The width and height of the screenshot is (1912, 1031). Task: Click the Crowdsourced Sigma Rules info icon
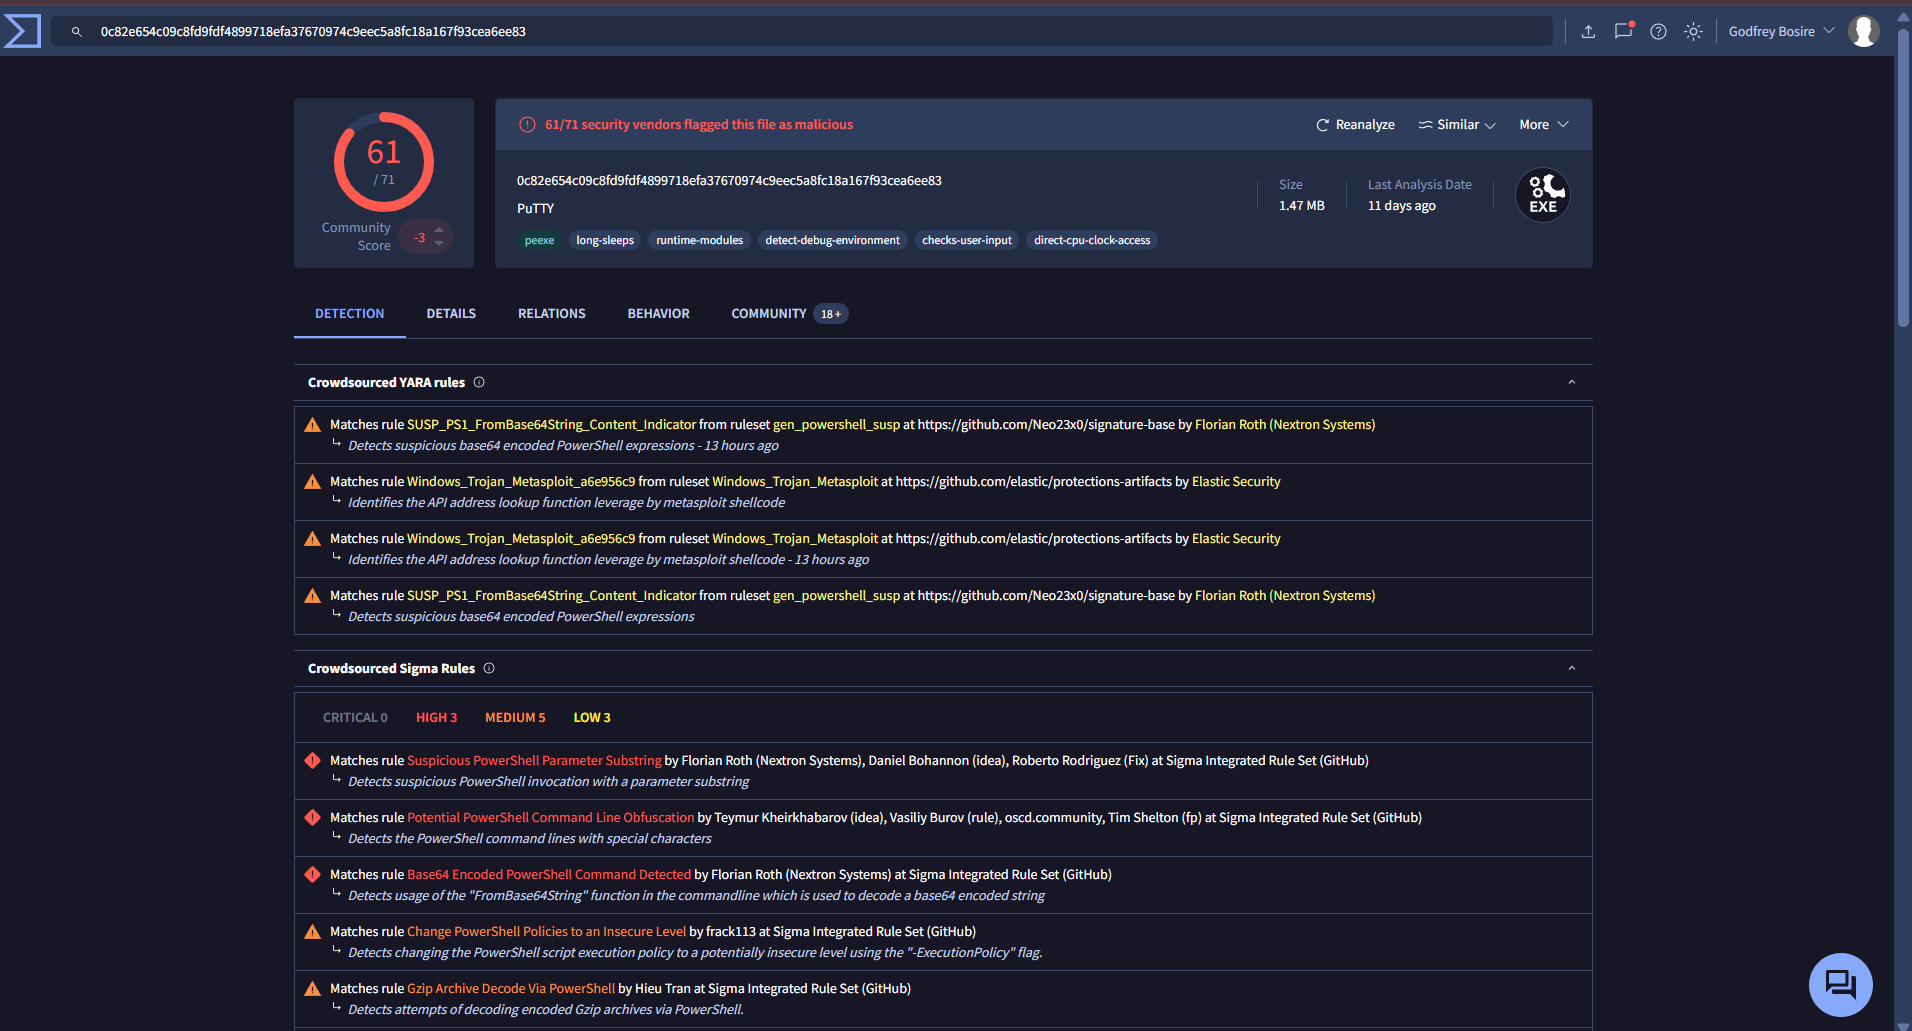click(x=489, y=668)
